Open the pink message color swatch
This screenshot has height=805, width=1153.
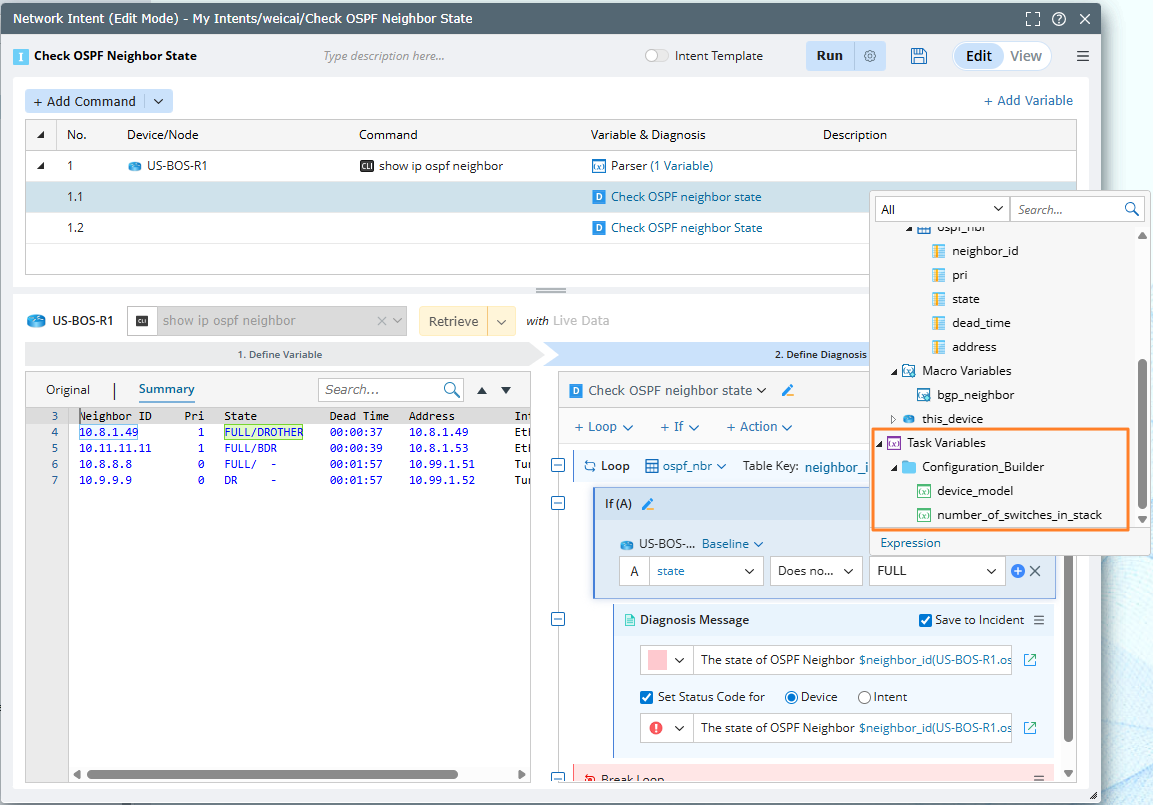pos(658,660)
